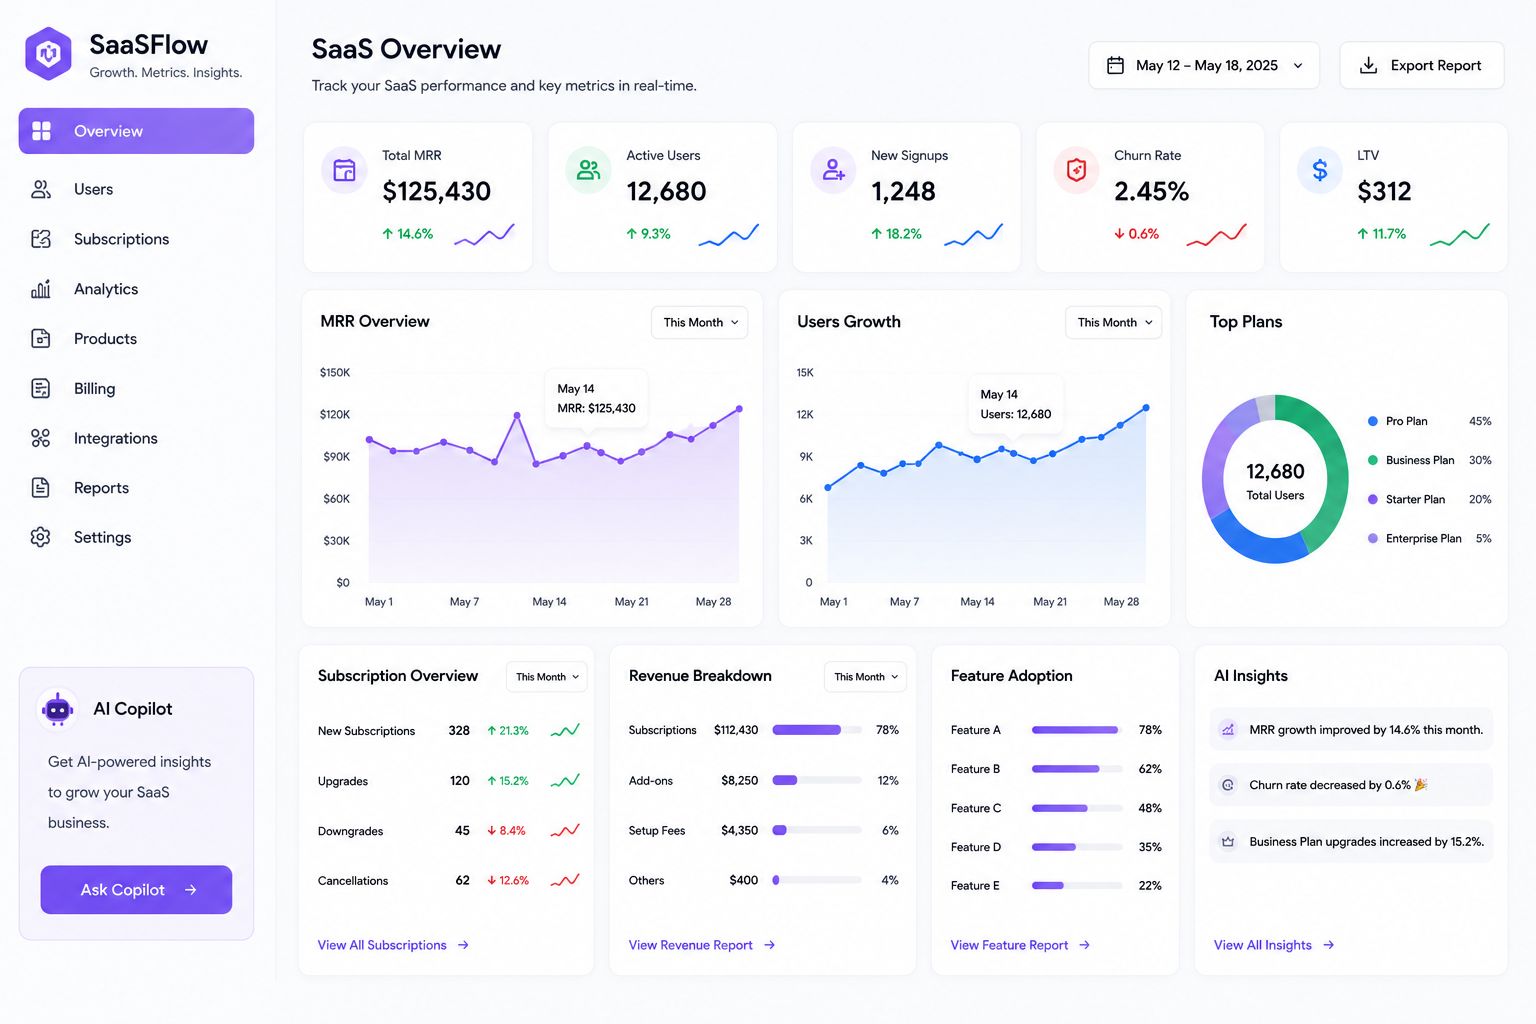Click the AI Copilot robot icon
The width and height of the screenshot is (1536, 1024).
[58, 709]
